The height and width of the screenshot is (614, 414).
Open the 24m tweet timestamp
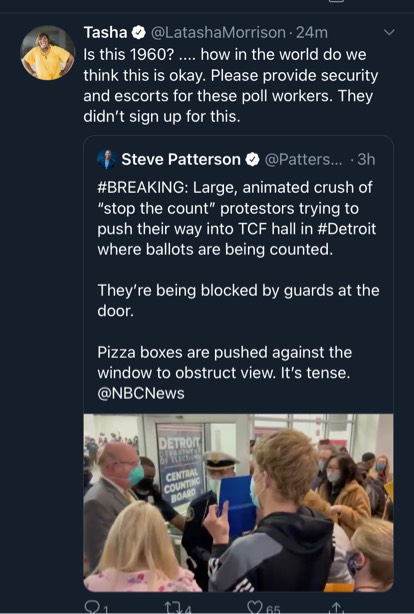point(312,33)
